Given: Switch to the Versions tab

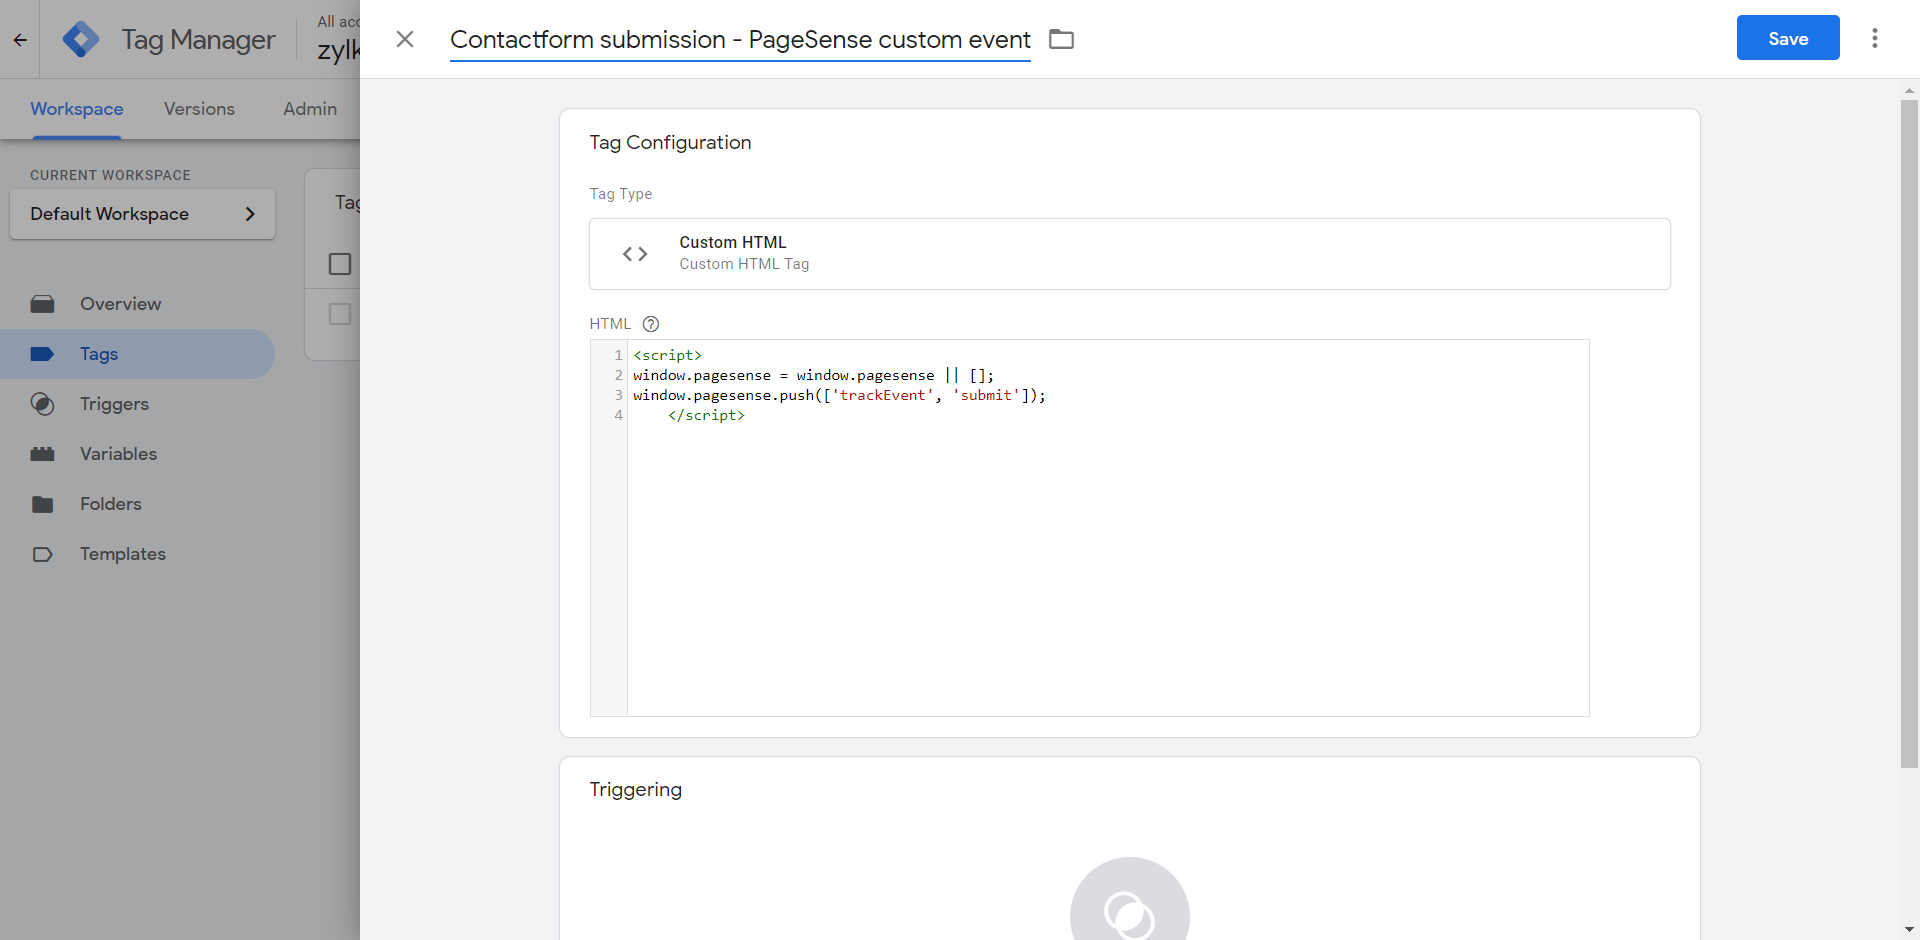Looking at the screenshot, I should coord(199,109).
